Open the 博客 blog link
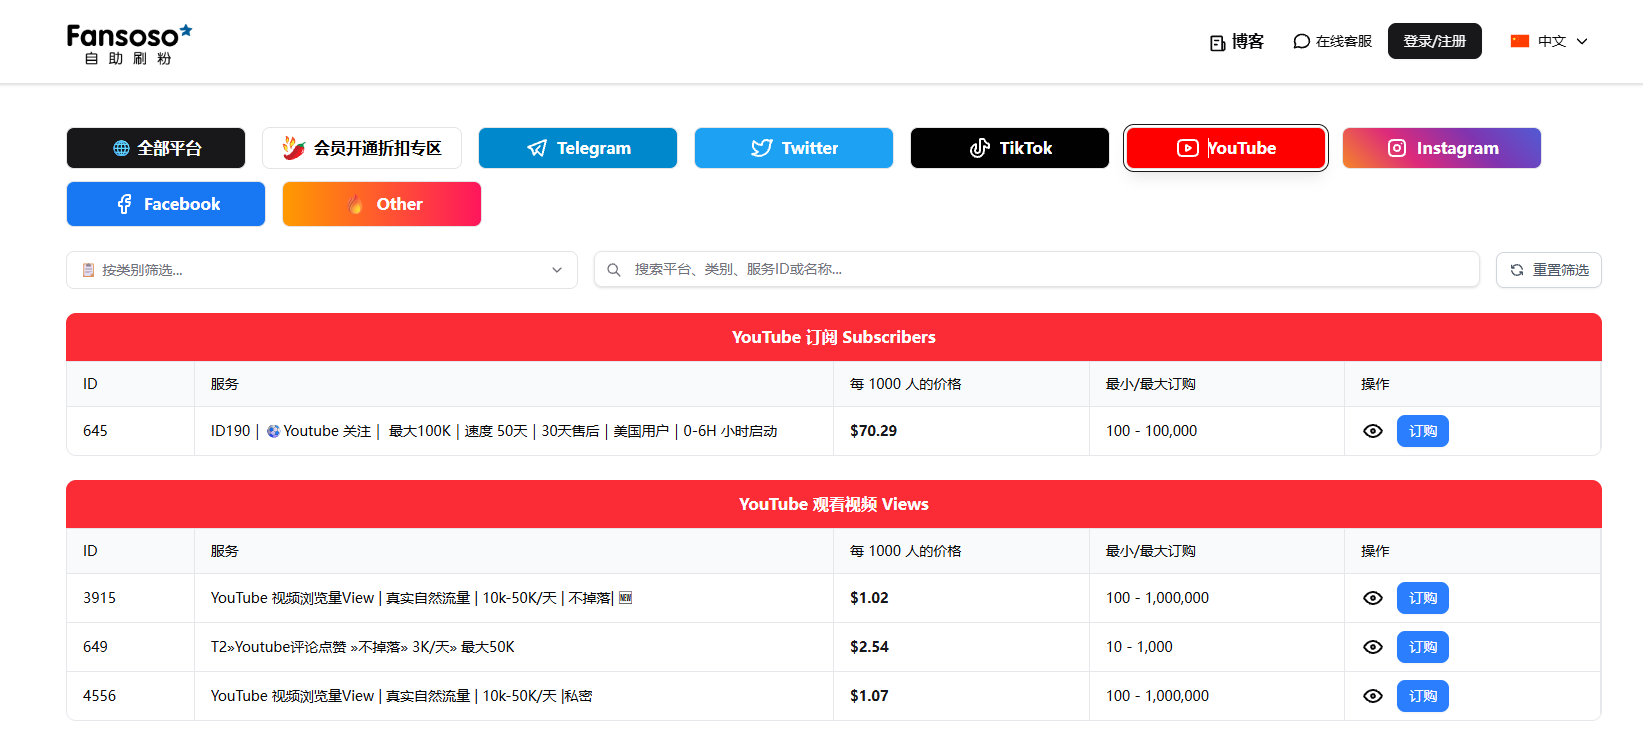This screenshot has width=1643, height=730. click(x=1237, y=42)
